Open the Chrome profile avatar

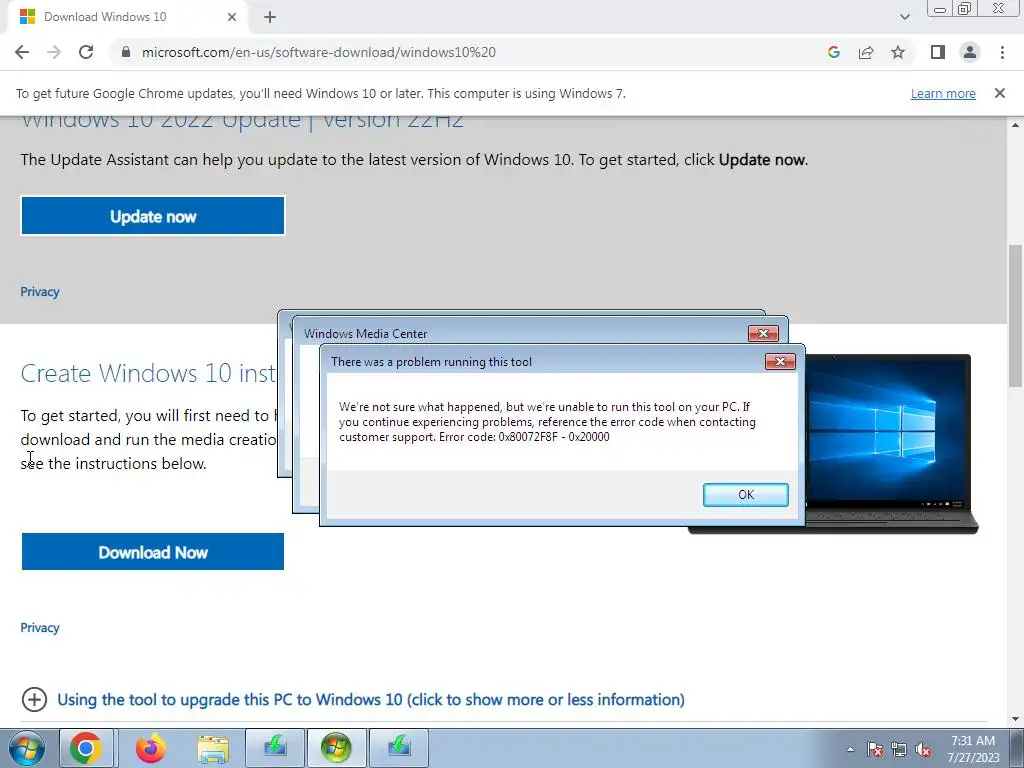[x=970, y=52]
